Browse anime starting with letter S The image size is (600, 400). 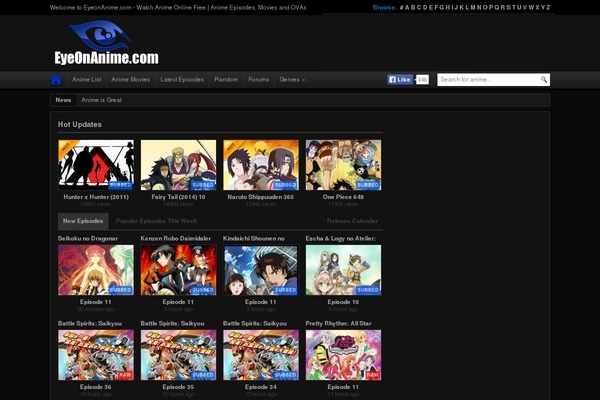508,7
